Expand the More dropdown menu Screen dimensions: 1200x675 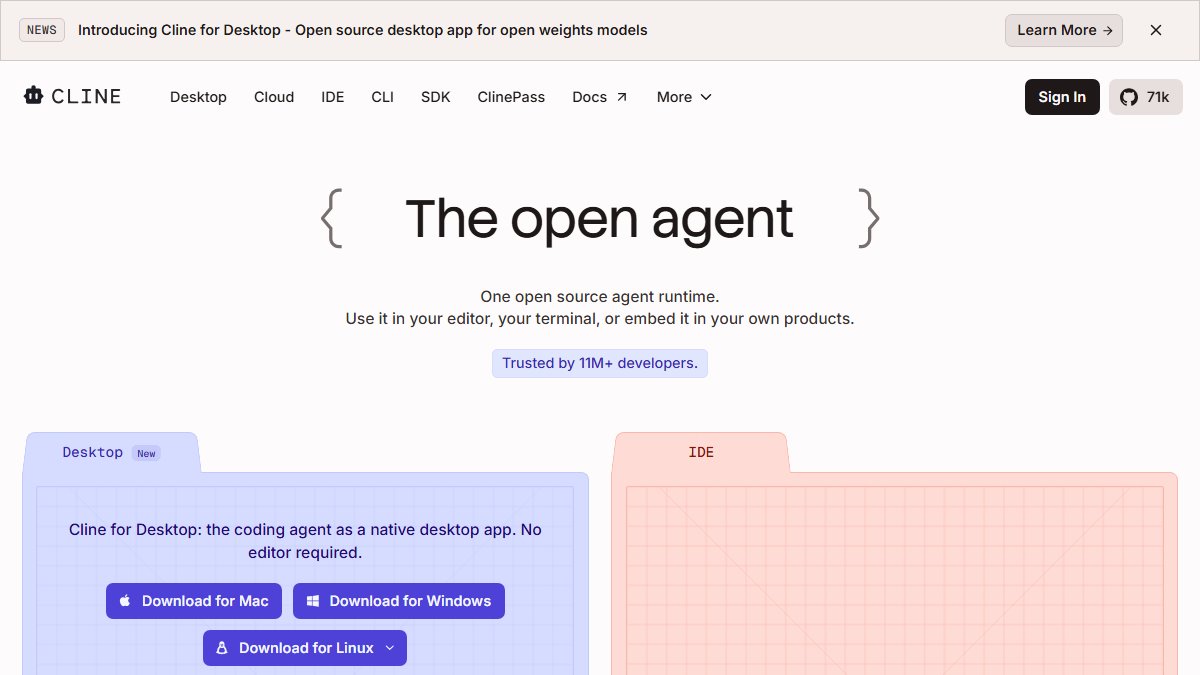coord(685,97)
